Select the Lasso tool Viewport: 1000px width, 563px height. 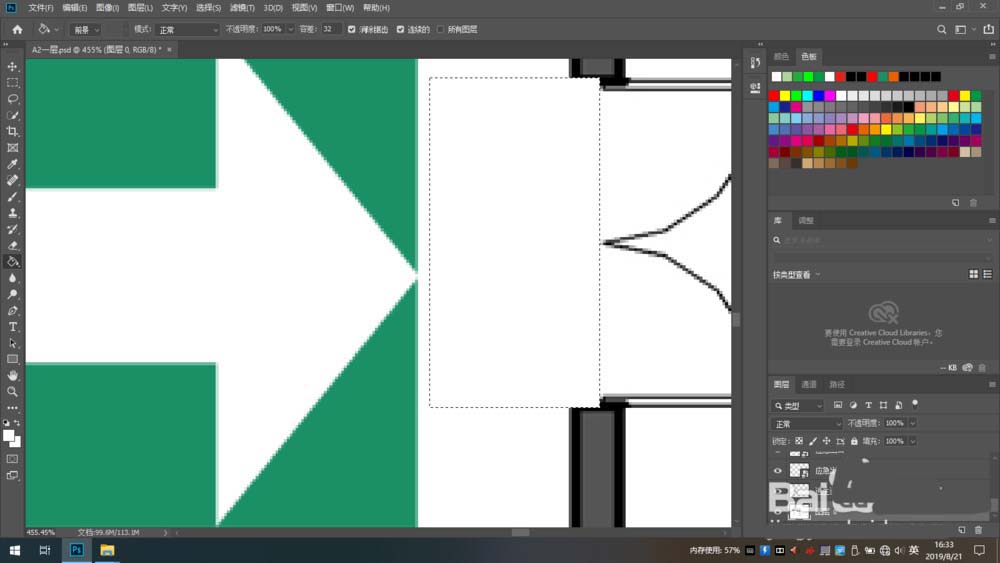(13, 99)
